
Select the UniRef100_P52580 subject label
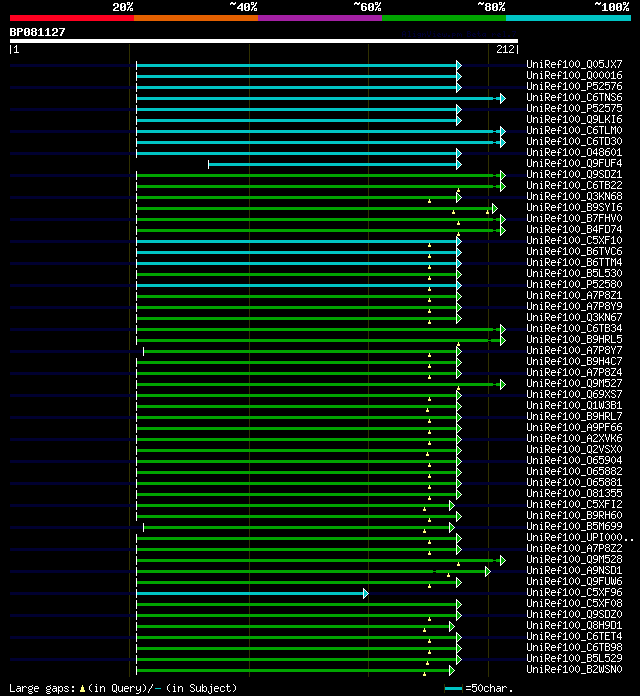[574, 285]
